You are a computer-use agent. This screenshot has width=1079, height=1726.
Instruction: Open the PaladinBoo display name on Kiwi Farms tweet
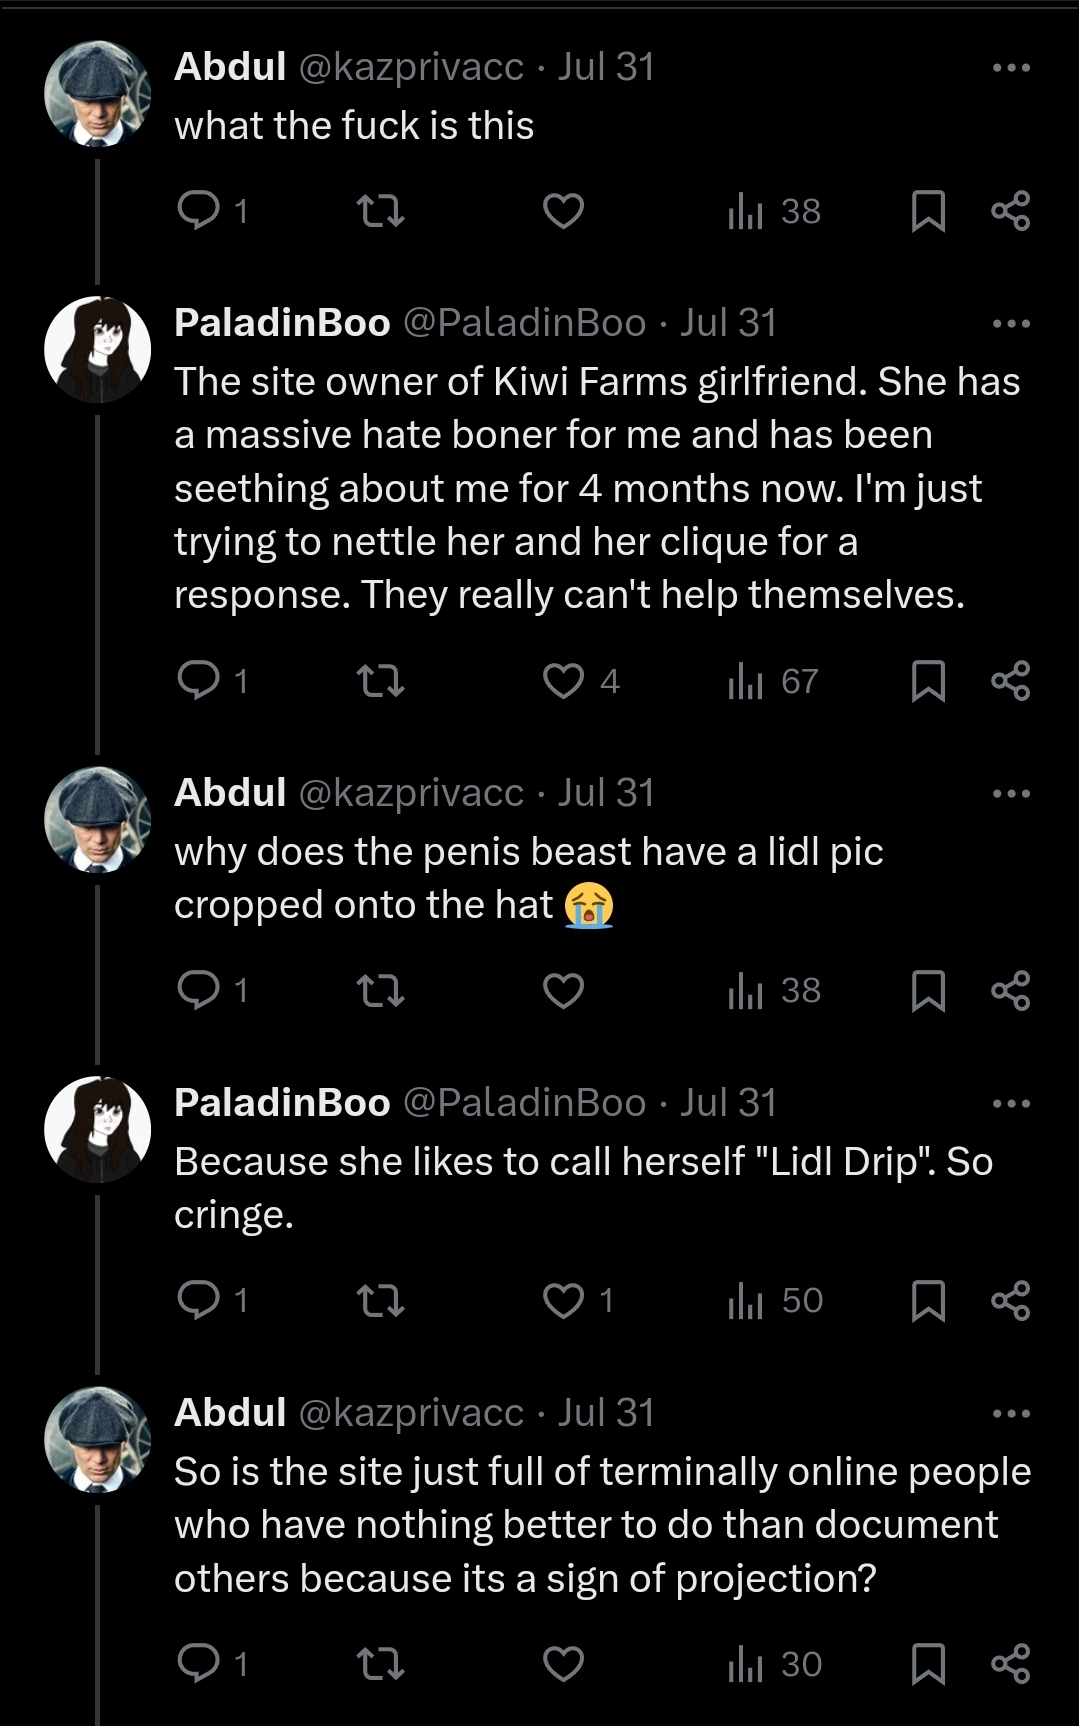pyautogui.click(x=282, y=323)
